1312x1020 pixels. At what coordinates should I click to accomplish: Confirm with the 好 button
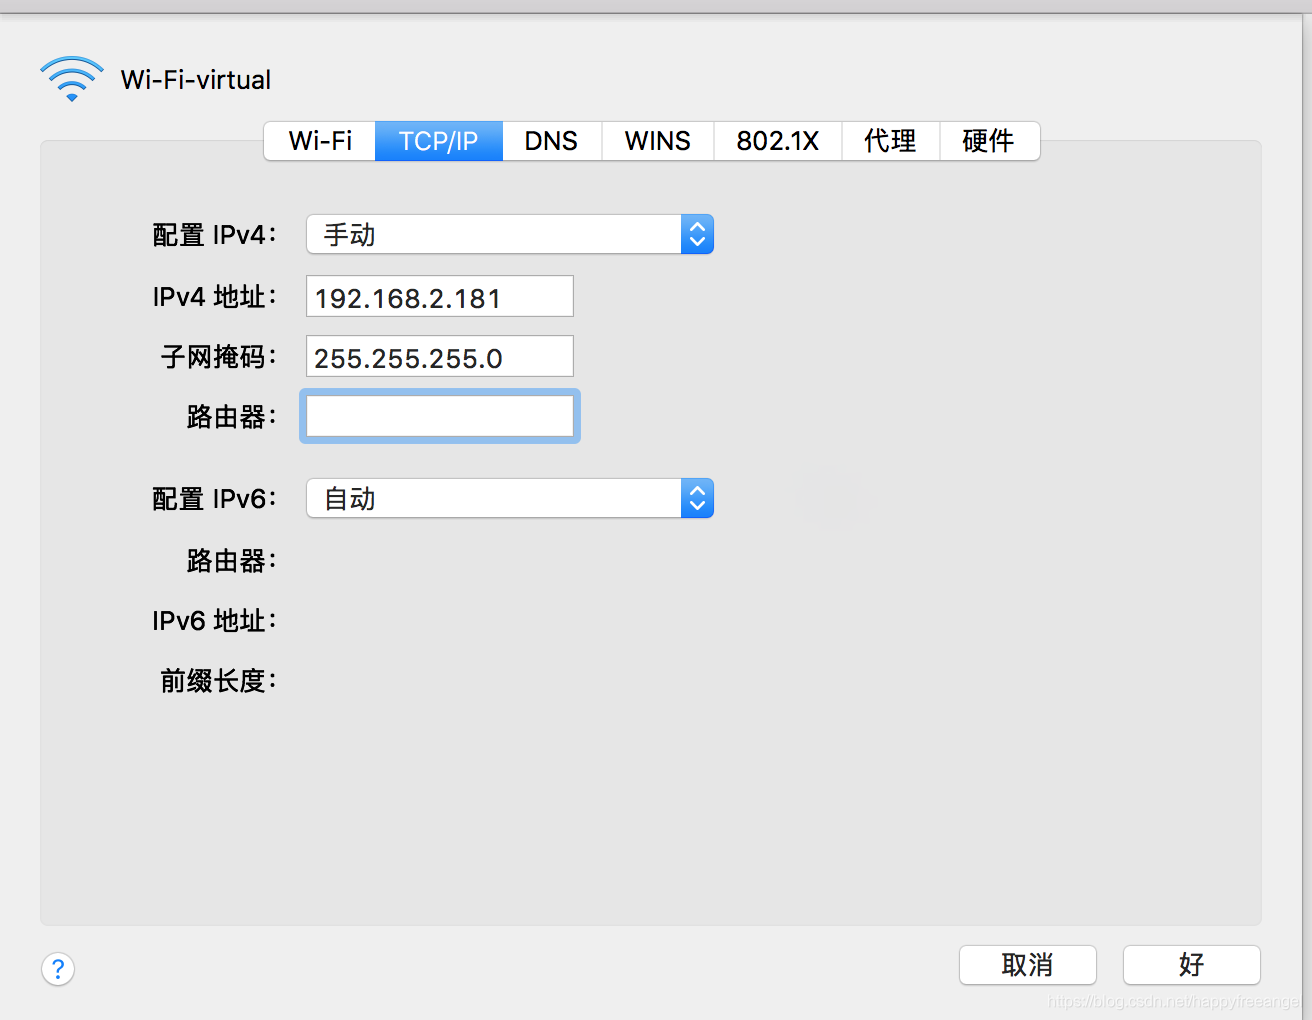1192,965
